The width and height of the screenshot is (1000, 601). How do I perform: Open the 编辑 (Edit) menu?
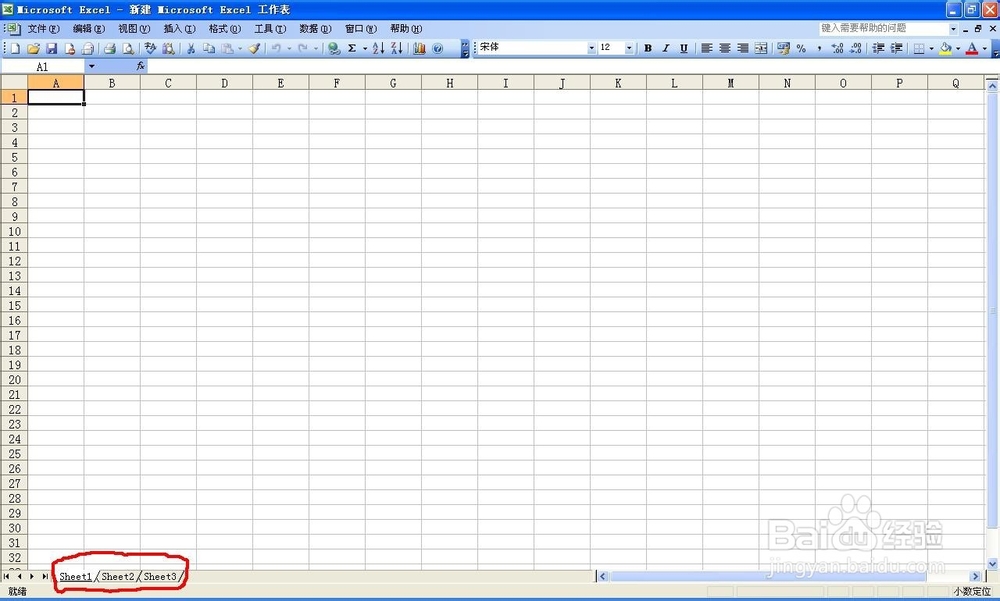tap(89, 29)
